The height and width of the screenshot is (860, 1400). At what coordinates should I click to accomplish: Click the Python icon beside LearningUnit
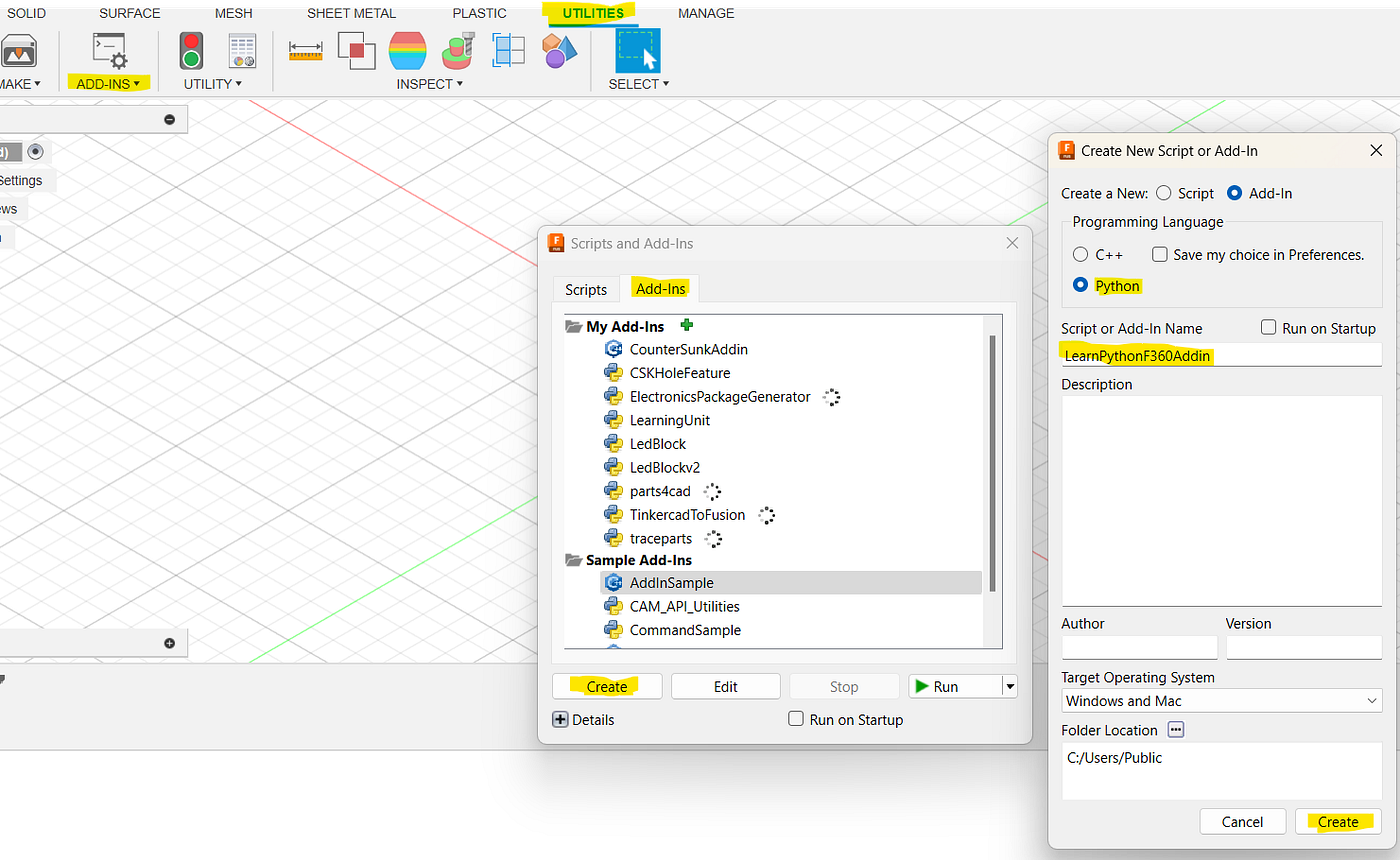tap(614, 420)
